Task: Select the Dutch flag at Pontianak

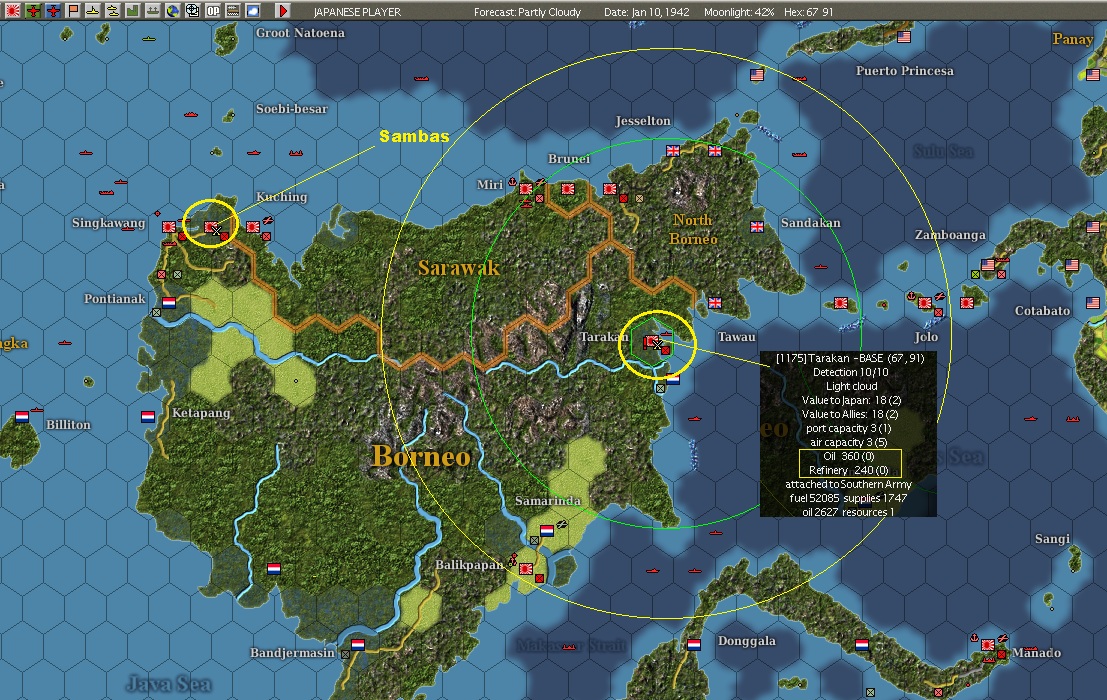Action: point(169,303)
